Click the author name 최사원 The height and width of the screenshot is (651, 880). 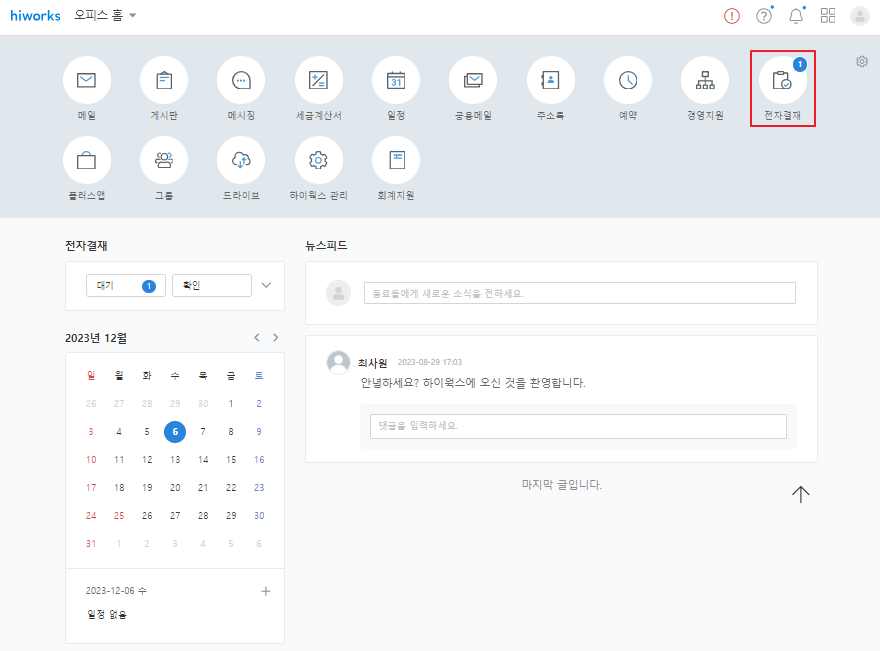(x=373, y=363)
